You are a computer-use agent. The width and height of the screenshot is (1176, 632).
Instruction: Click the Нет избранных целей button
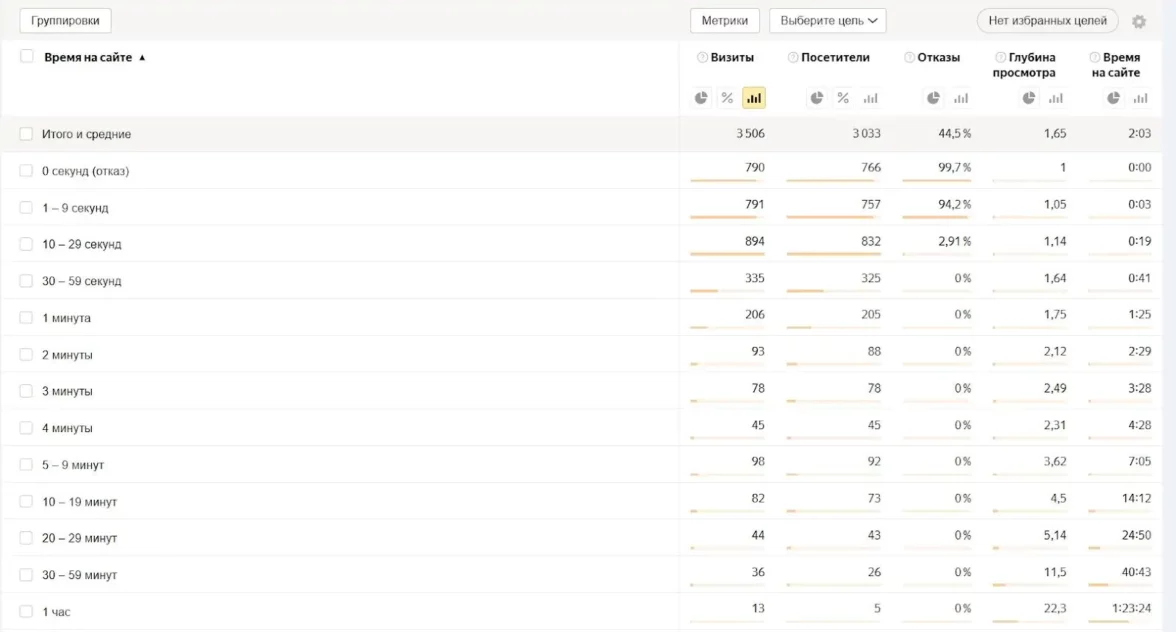[1047, 21]
